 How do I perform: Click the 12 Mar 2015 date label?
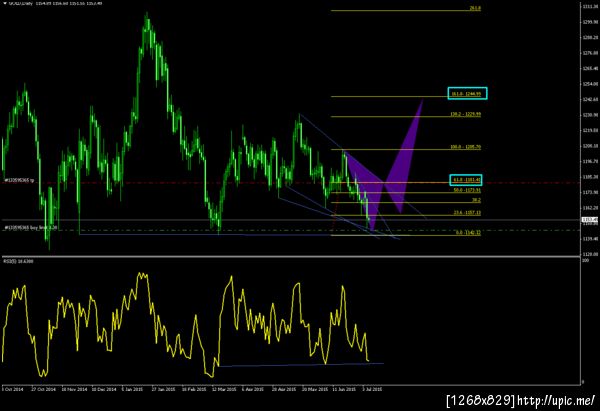224,389
